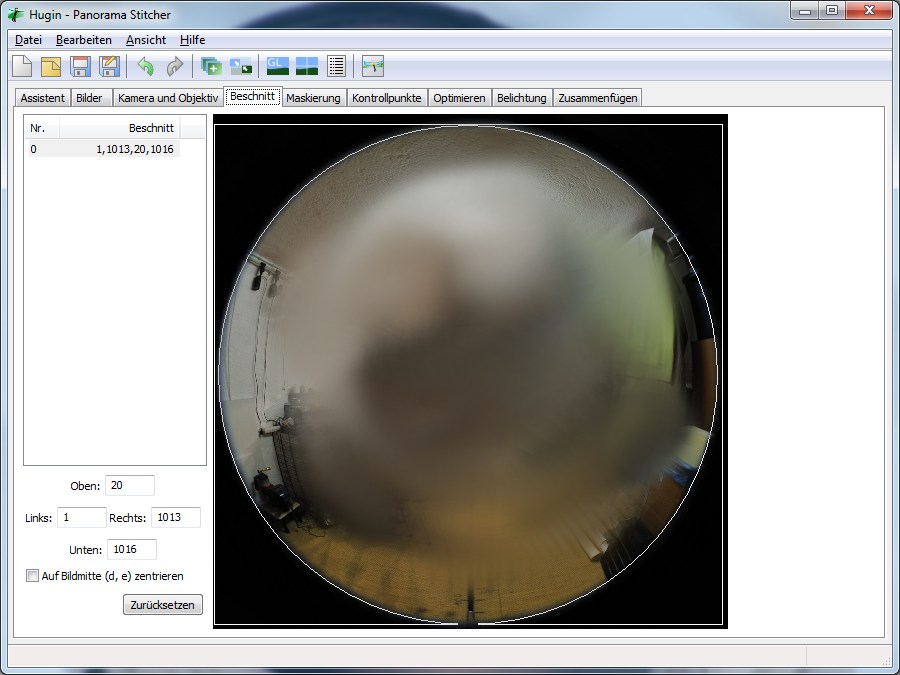Click the Rechts crop input field
The height and width of the screenshot is (675, 900).
(x=175, y=518)
